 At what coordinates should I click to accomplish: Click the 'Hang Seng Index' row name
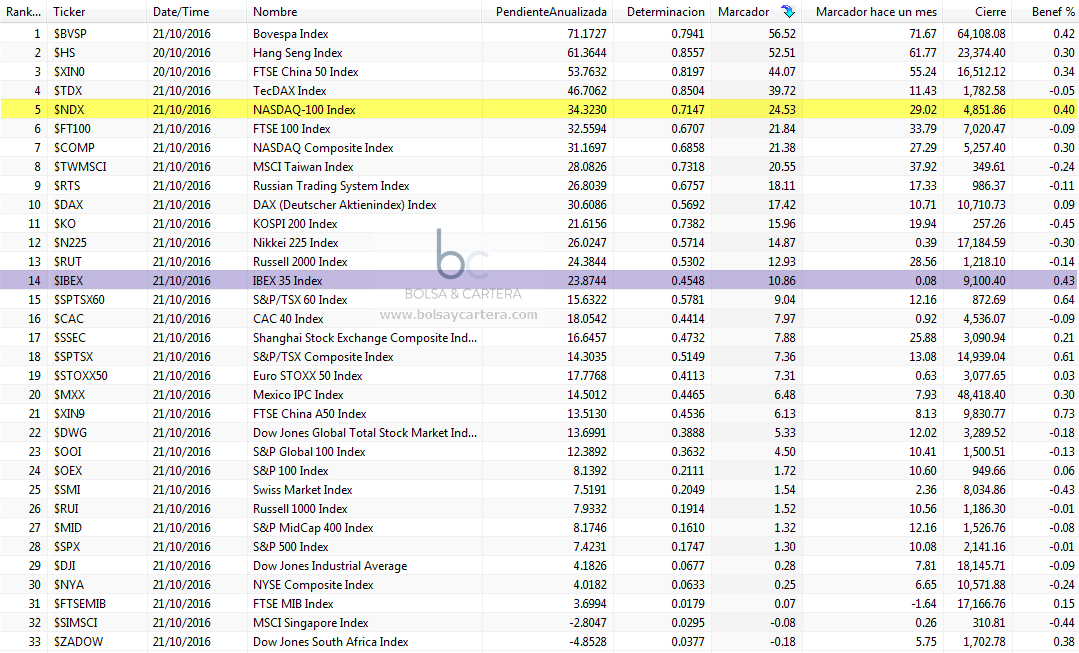point(297,53)
